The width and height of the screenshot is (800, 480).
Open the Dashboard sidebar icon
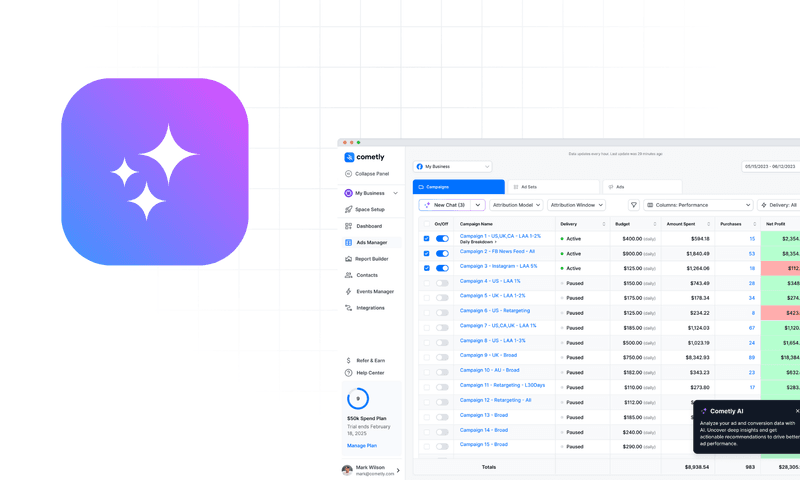click(348, 226)
